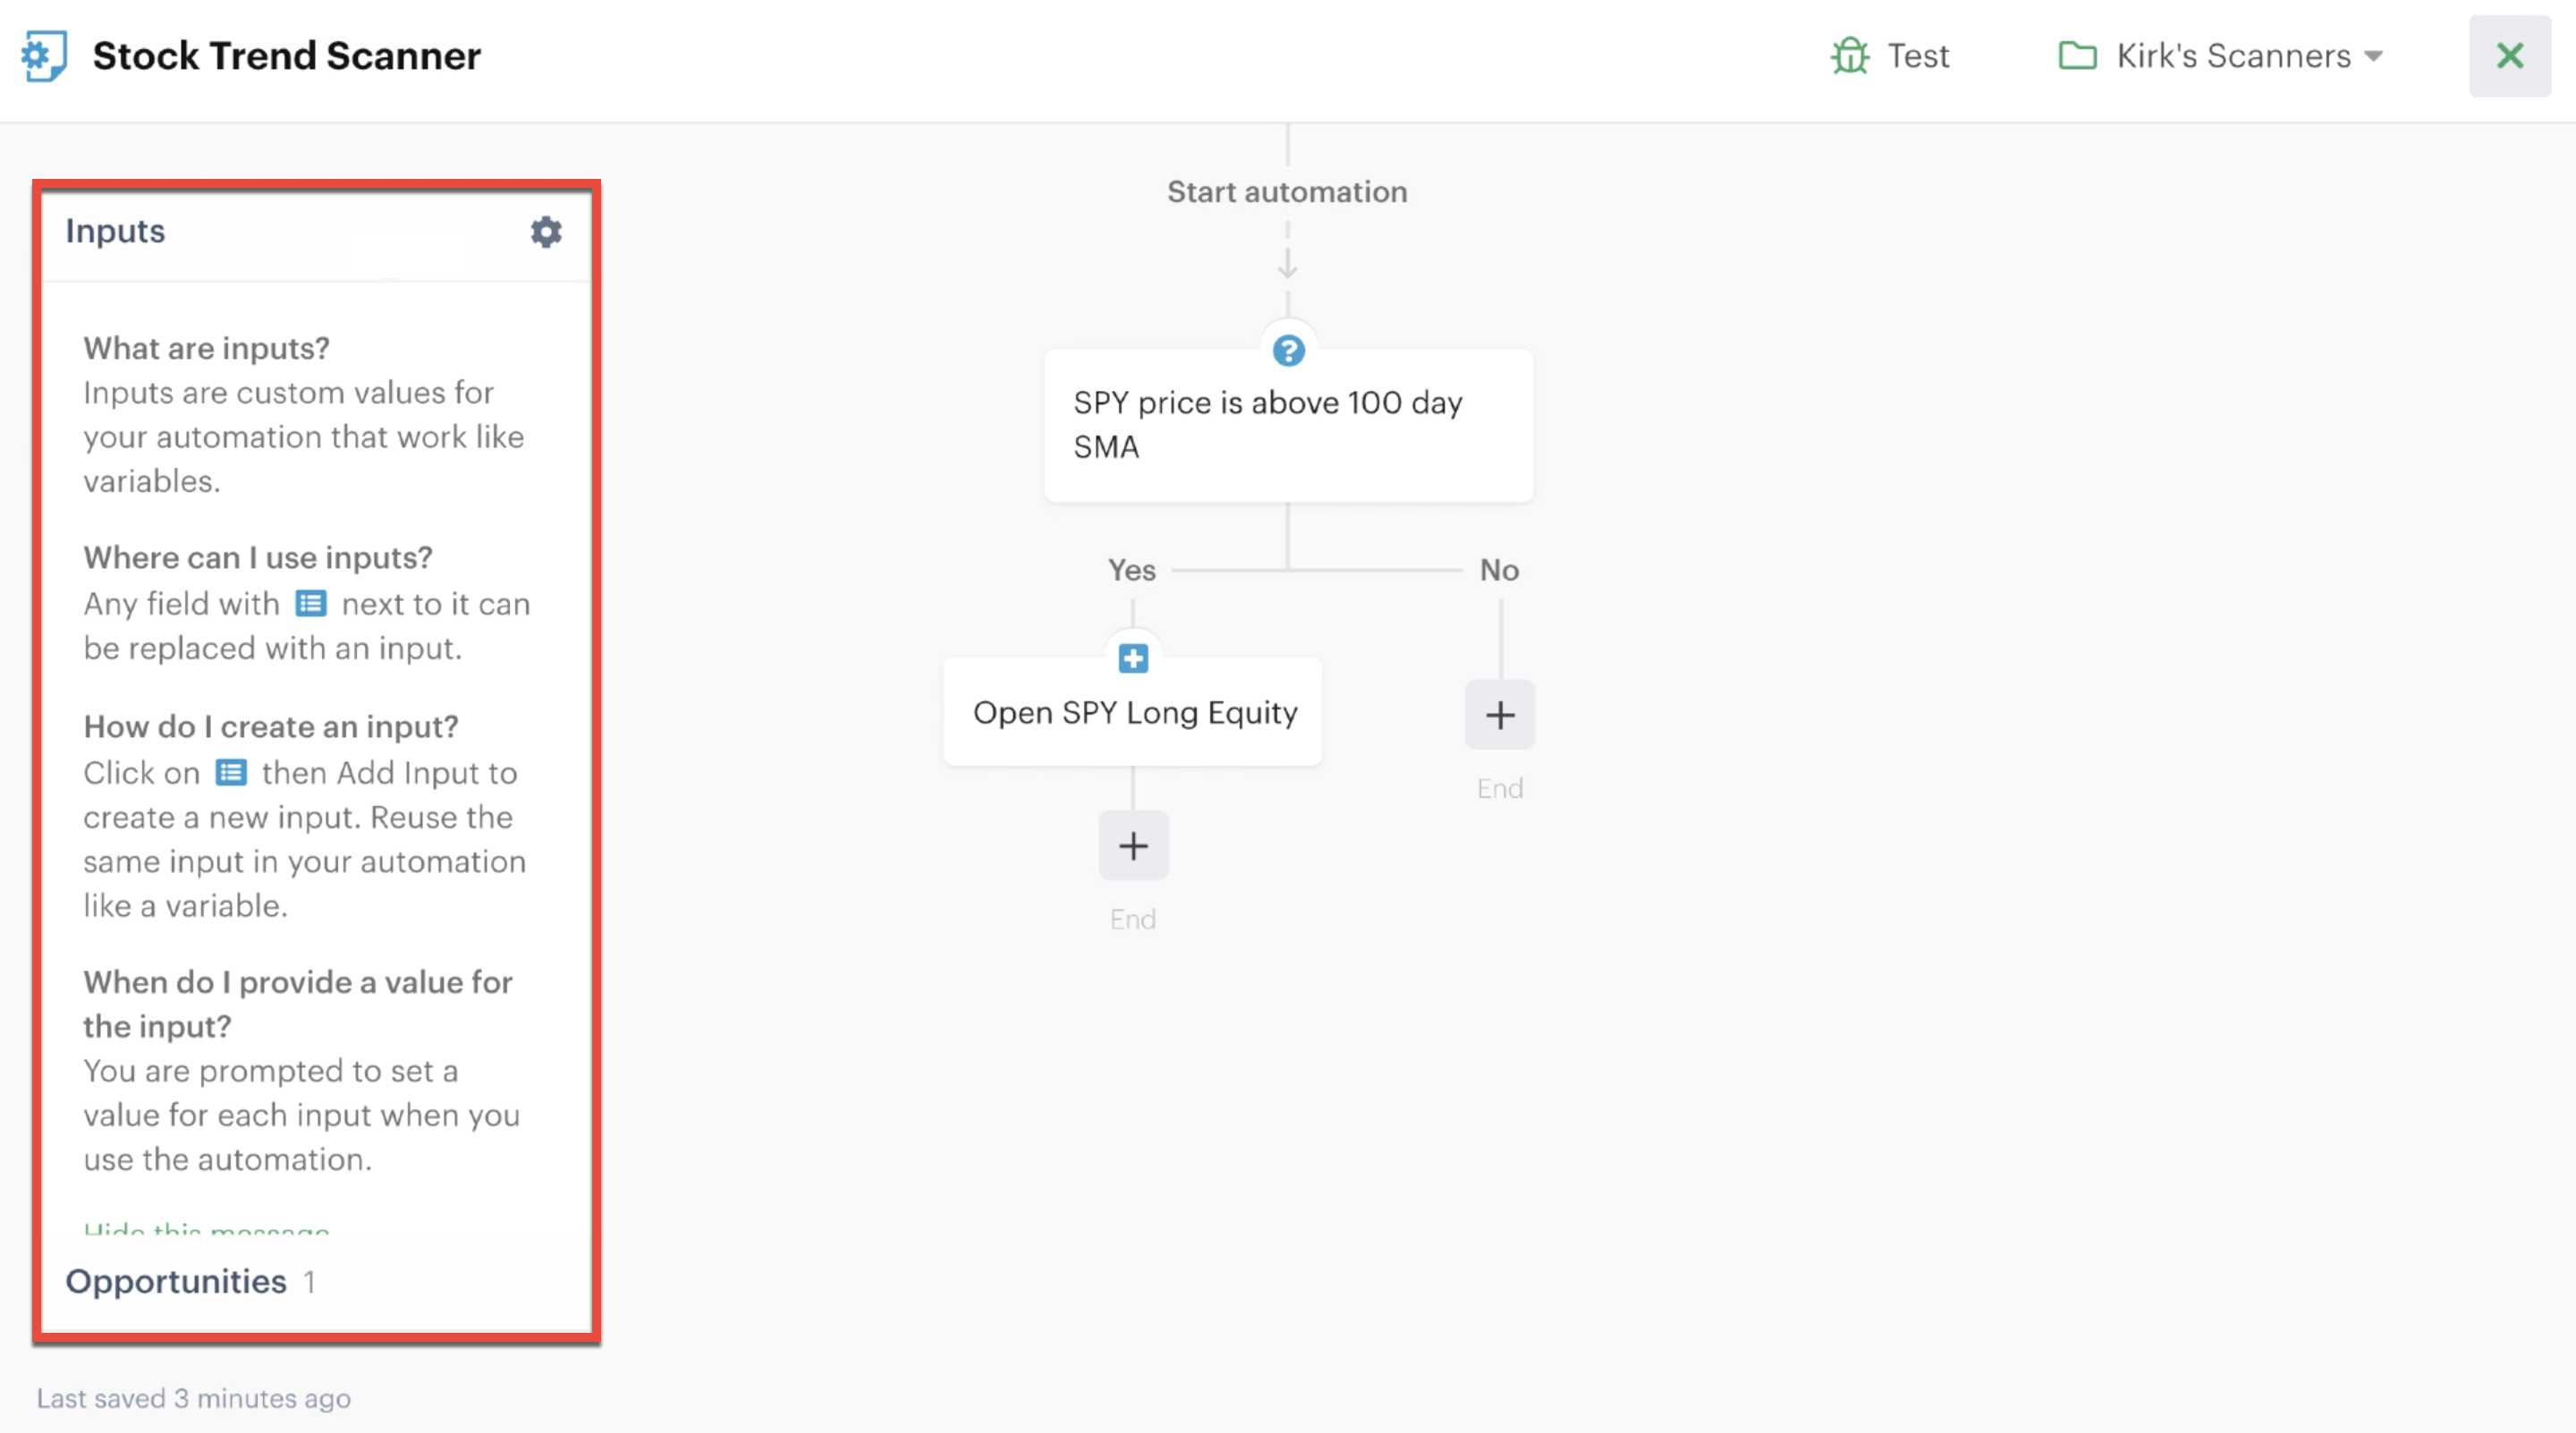
Task: Click the input list icon after 'Click on'
Action: (x=231, y=773)
